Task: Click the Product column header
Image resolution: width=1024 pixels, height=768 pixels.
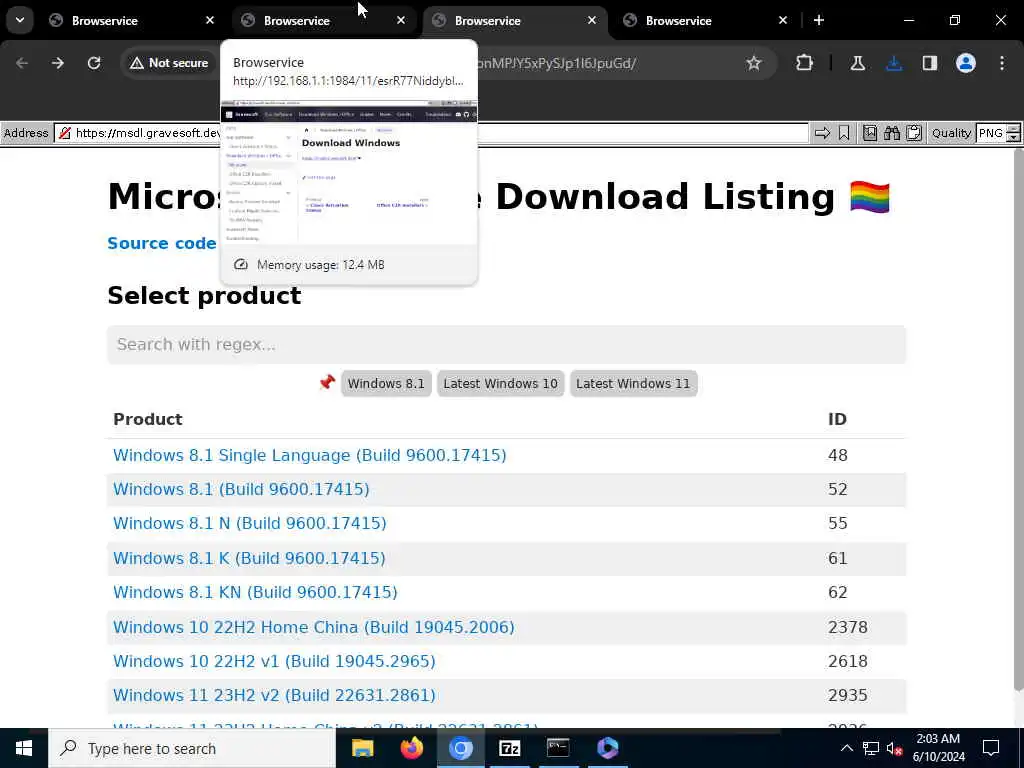Action: (148, 419)
